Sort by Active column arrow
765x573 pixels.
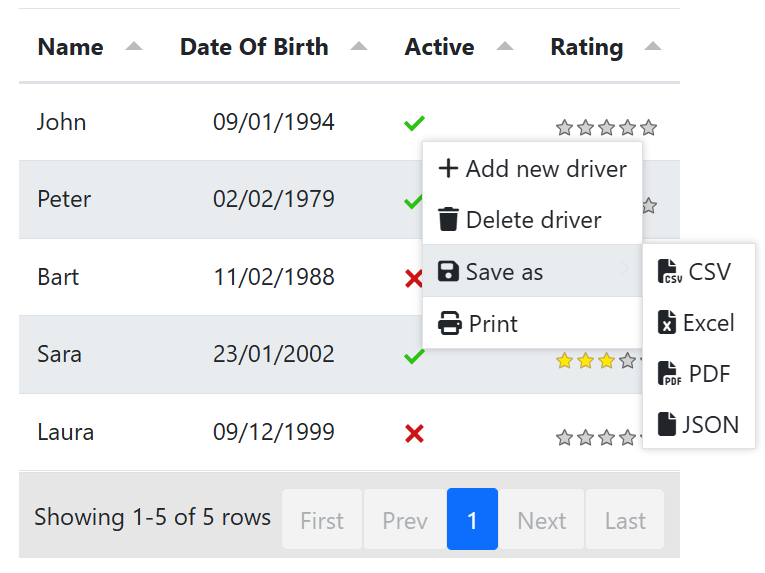point(505,47)
